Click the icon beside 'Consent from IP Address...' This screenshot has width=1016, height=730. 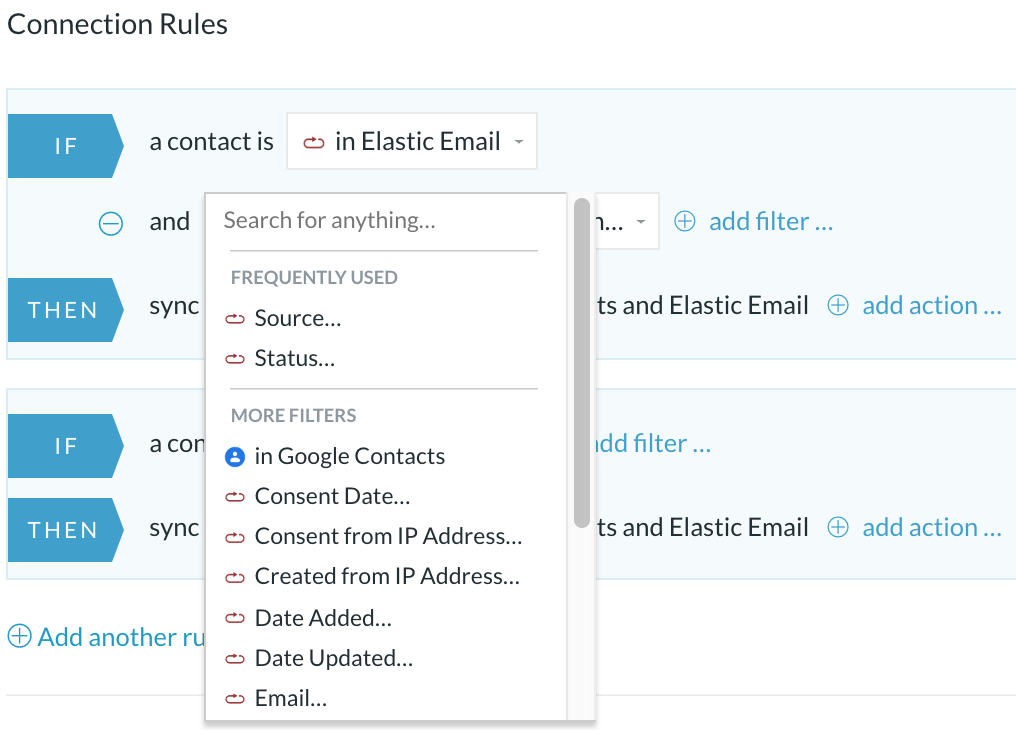pyautogui.click(x=235, y=537)
